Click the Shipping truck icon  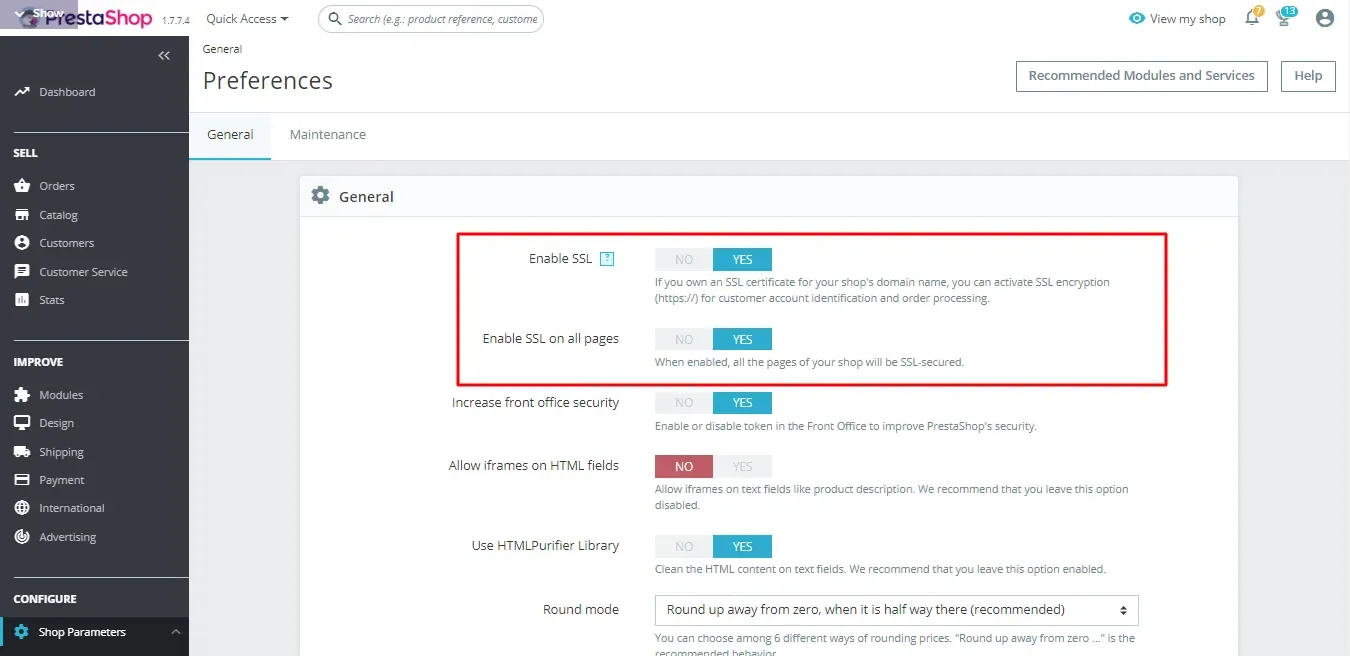(22, 452)
